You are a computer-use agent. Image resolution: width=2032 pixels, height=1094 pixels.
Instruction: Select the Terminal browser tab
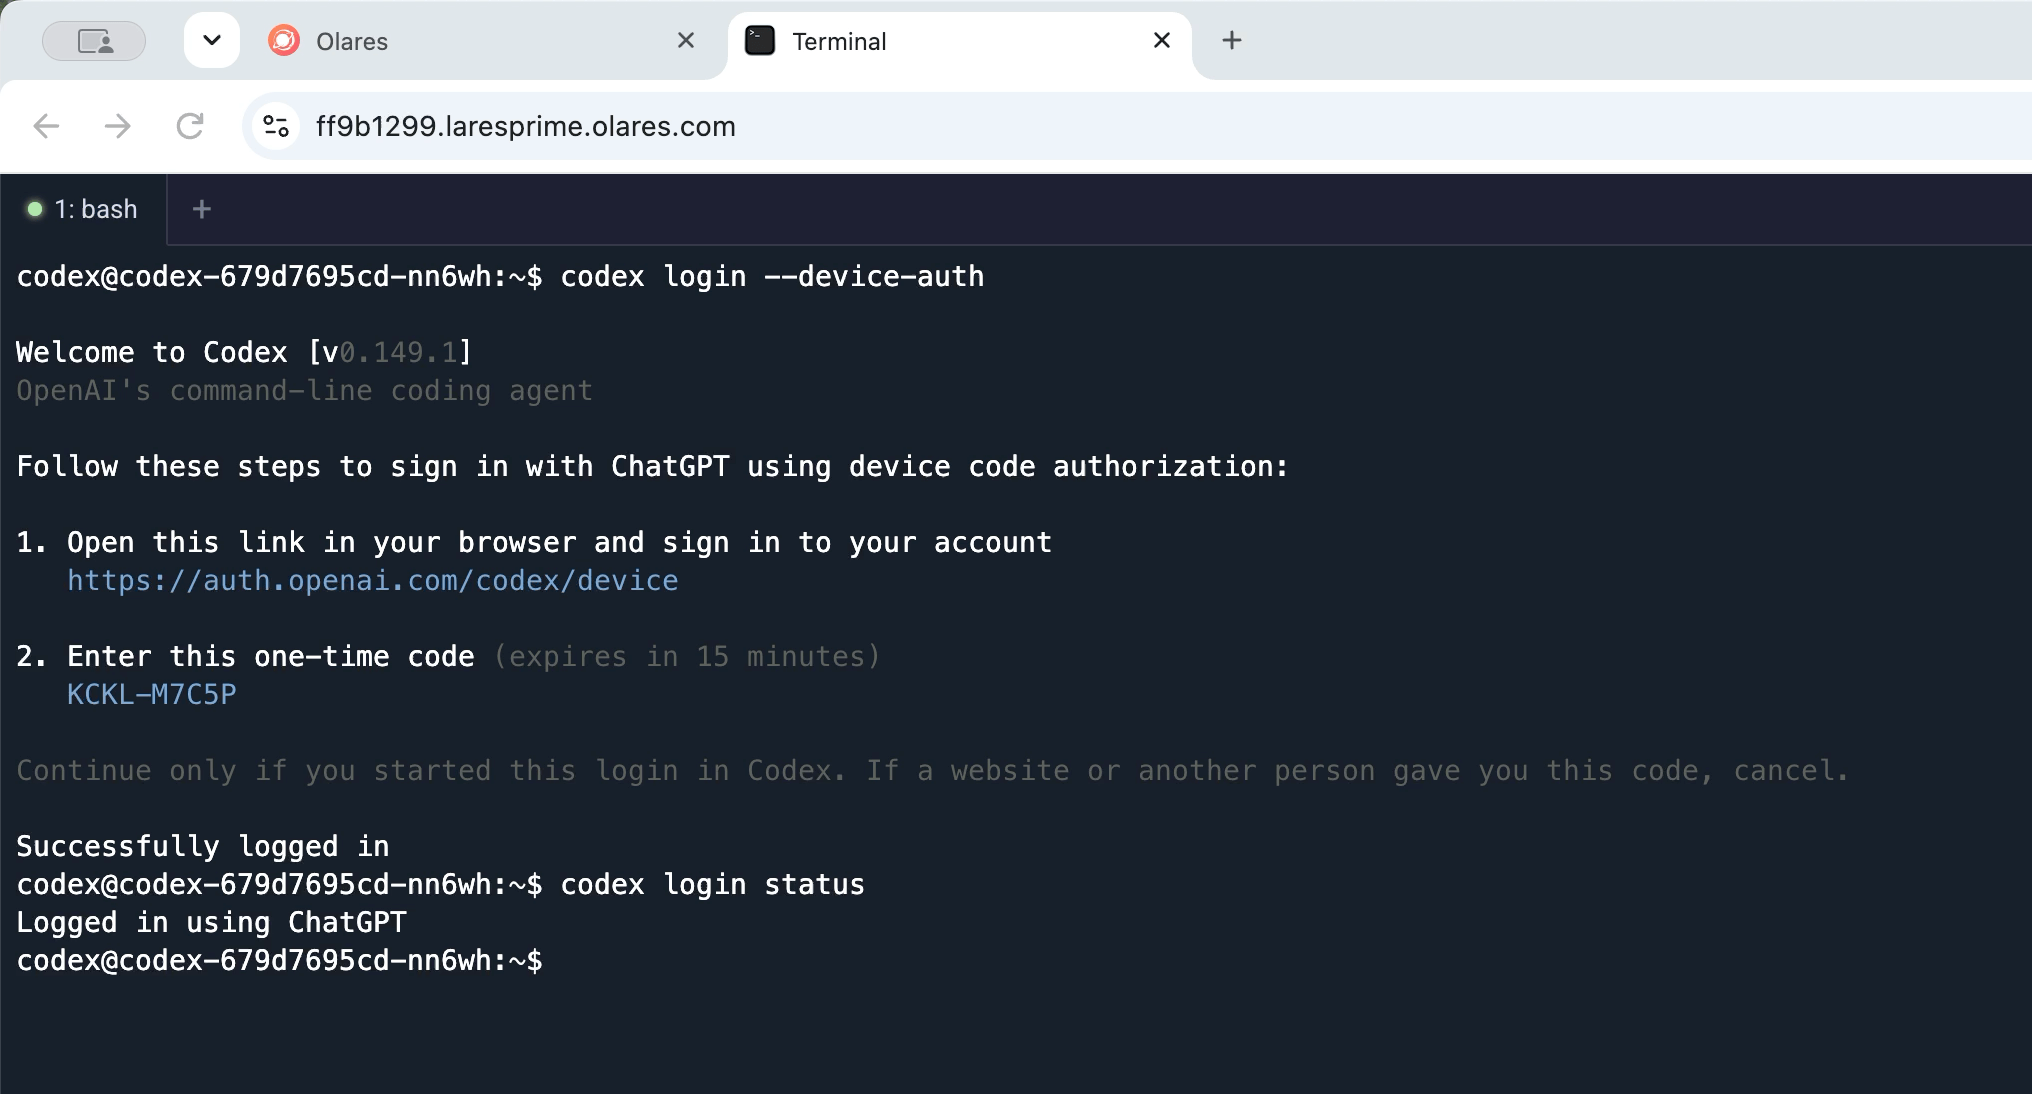[960, 41]
